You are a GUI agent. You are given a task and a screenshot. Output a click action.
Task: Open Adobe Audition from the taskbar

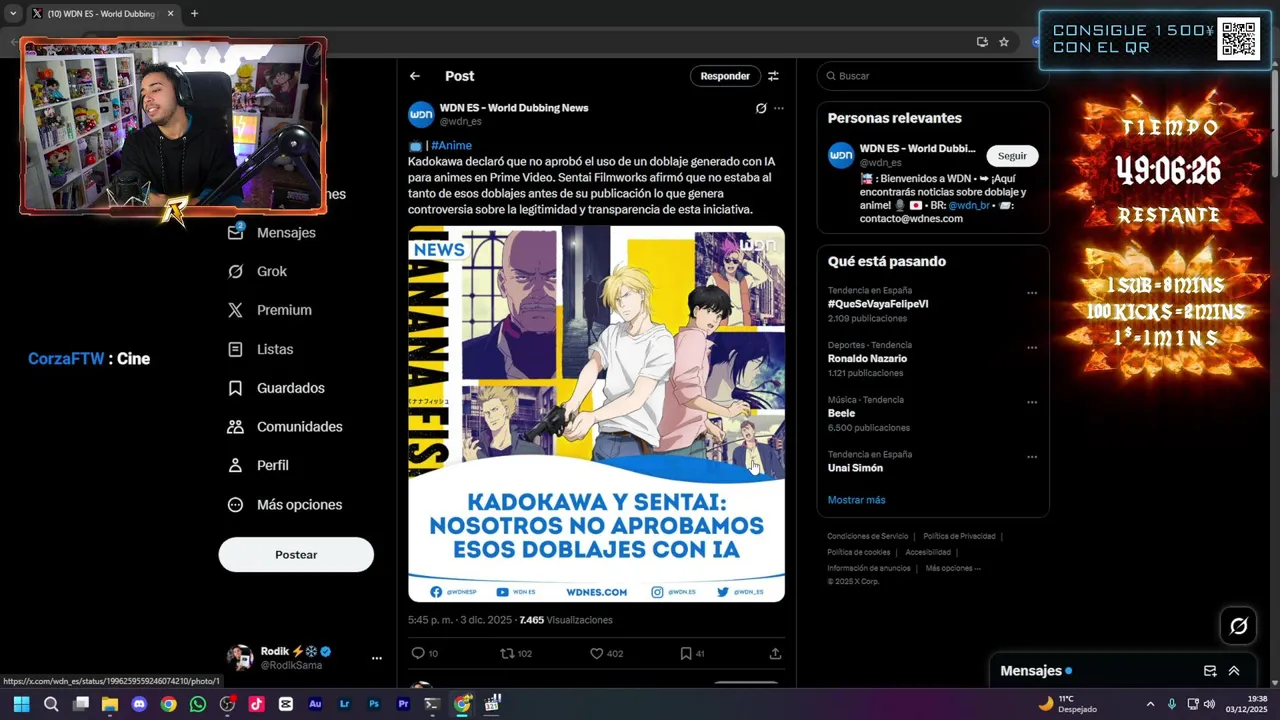click(315, 704)
